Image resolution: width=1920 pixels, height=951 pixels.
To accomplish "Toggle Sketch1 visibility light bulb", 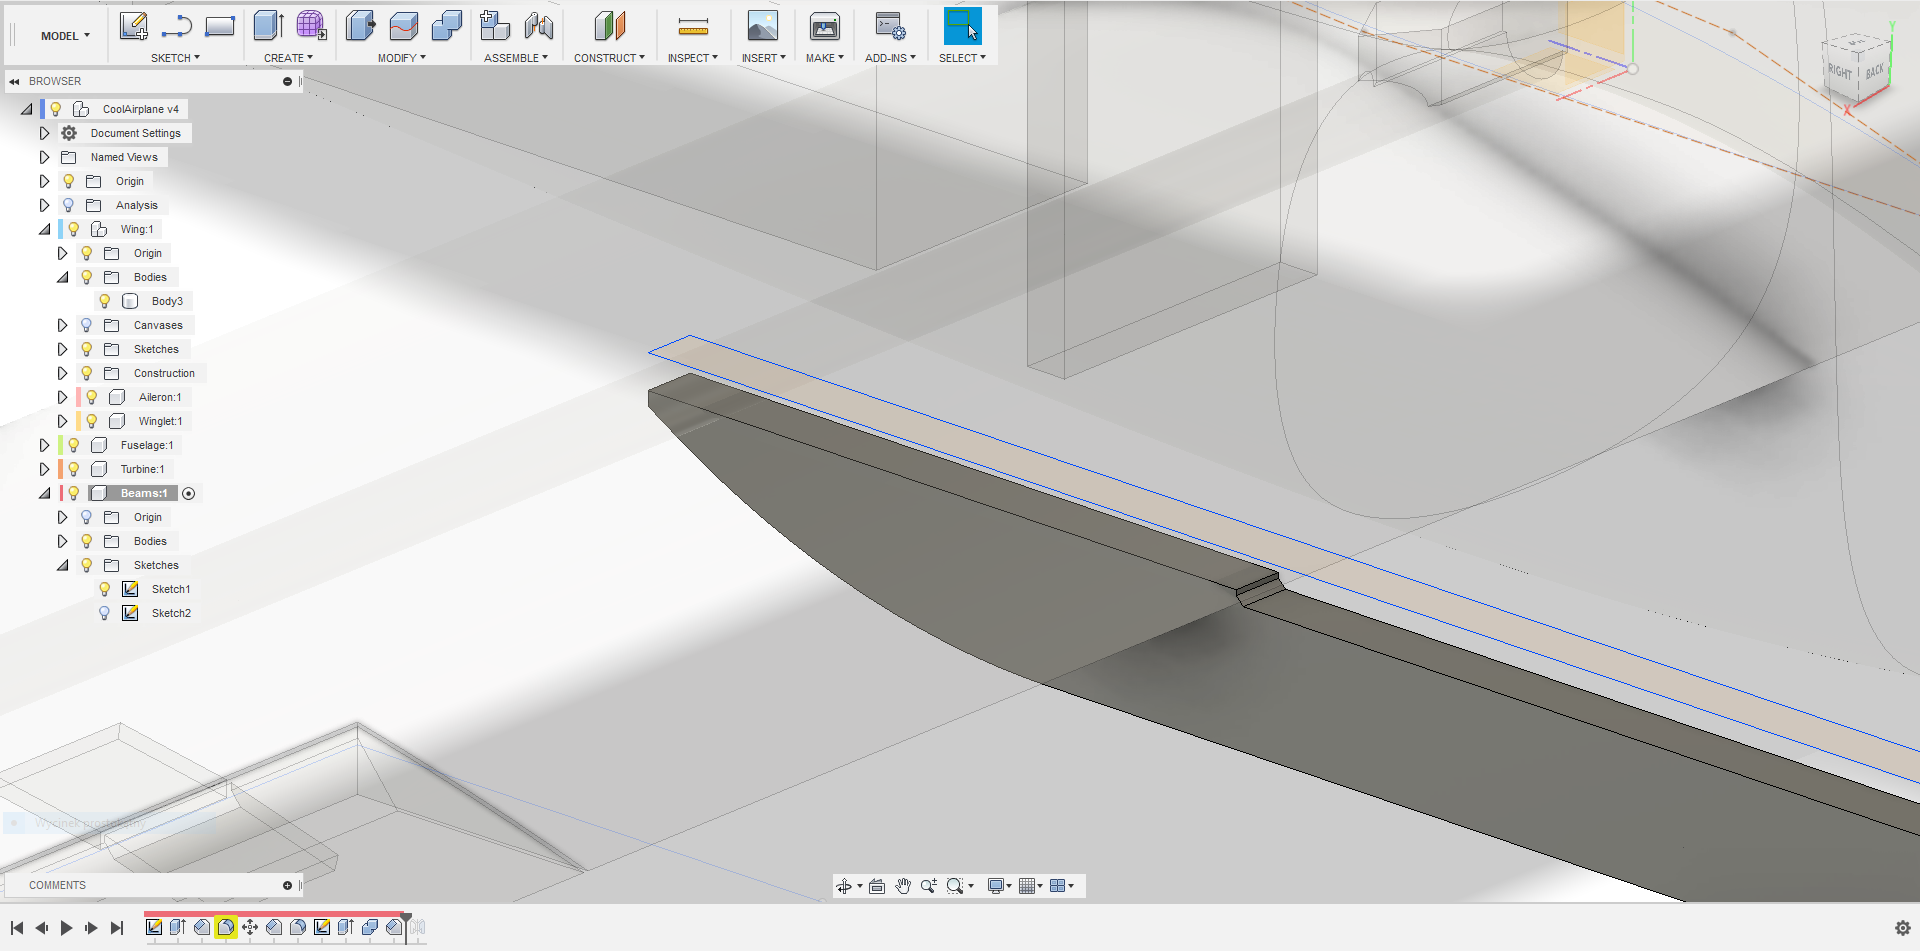I will pyautogui.click(x=105, y=589).
